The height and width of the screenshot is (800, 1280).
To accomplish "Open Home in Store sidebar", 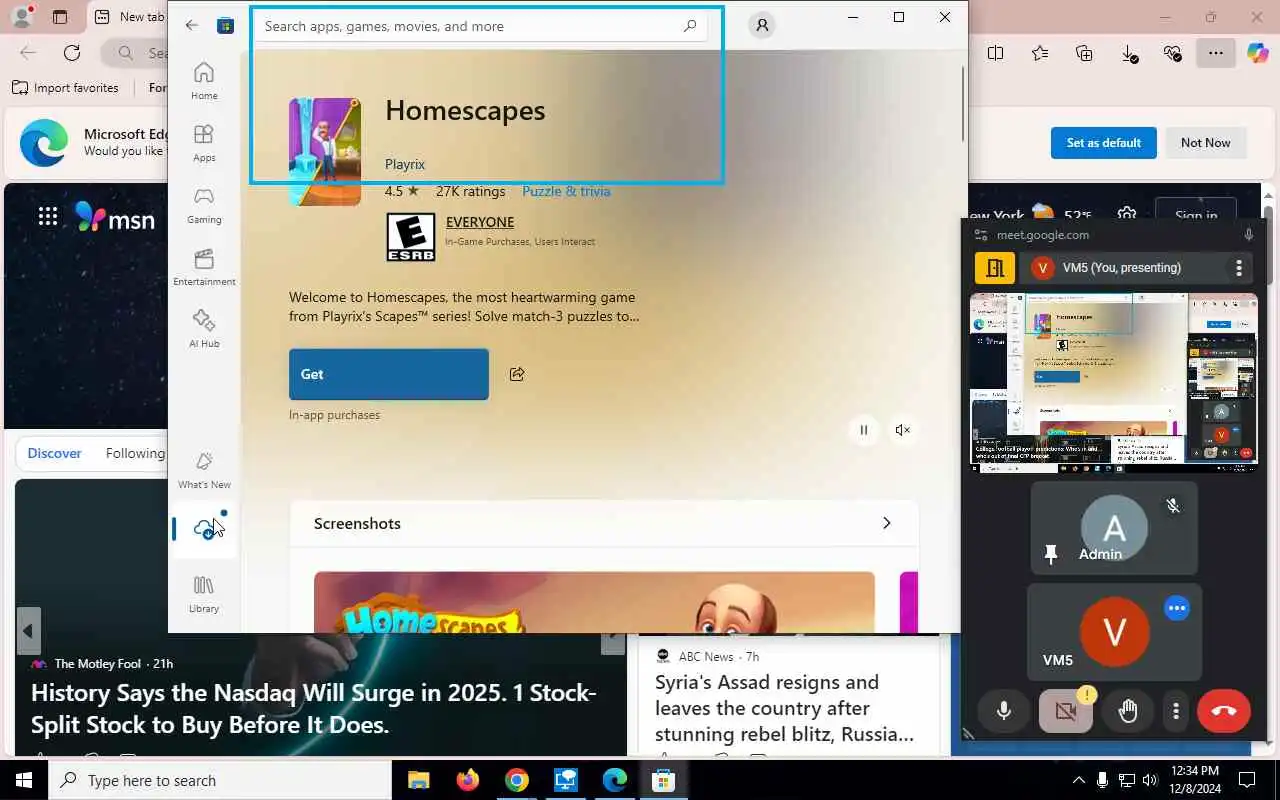I will 204,81.
